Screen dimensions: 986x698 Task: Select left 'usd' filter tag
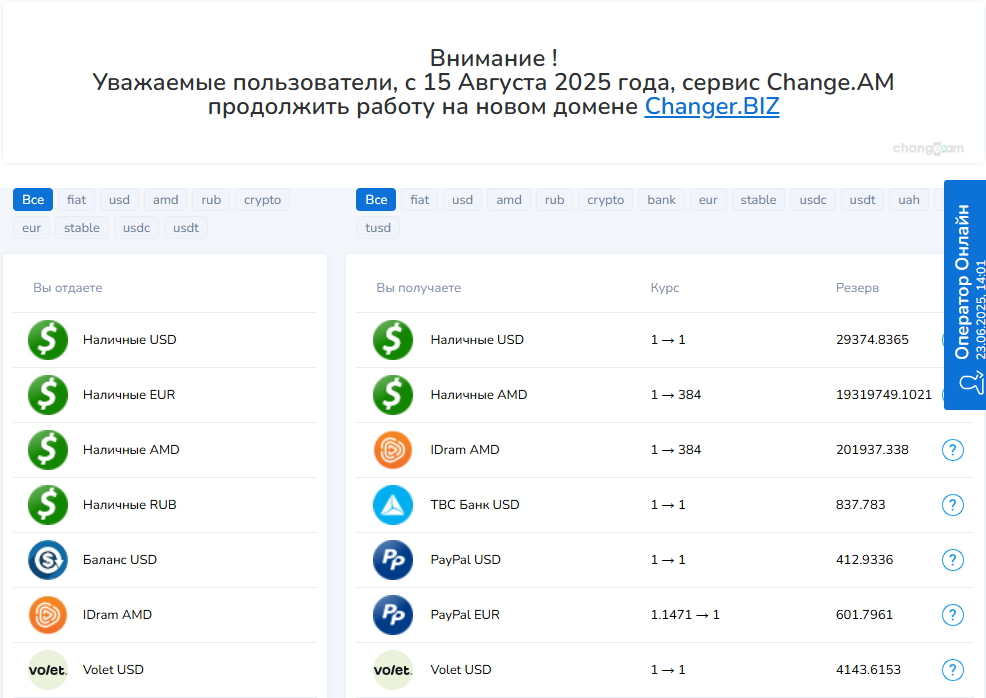tap(119, 200)
